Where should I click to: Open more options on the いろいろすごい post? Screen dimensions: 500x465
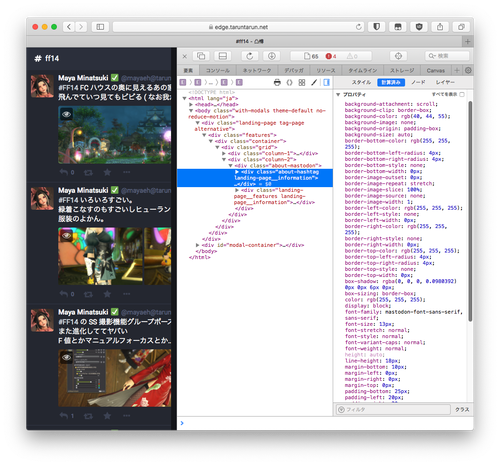click(x=126, y=294)
